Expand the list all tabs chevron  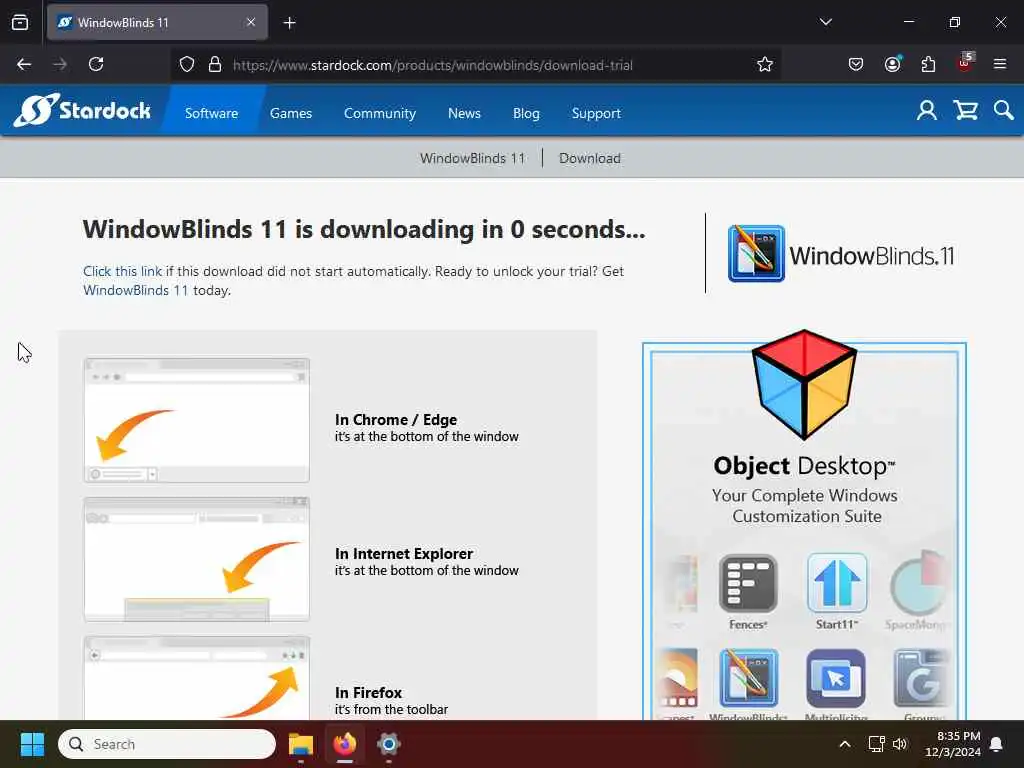coord(825,22)
